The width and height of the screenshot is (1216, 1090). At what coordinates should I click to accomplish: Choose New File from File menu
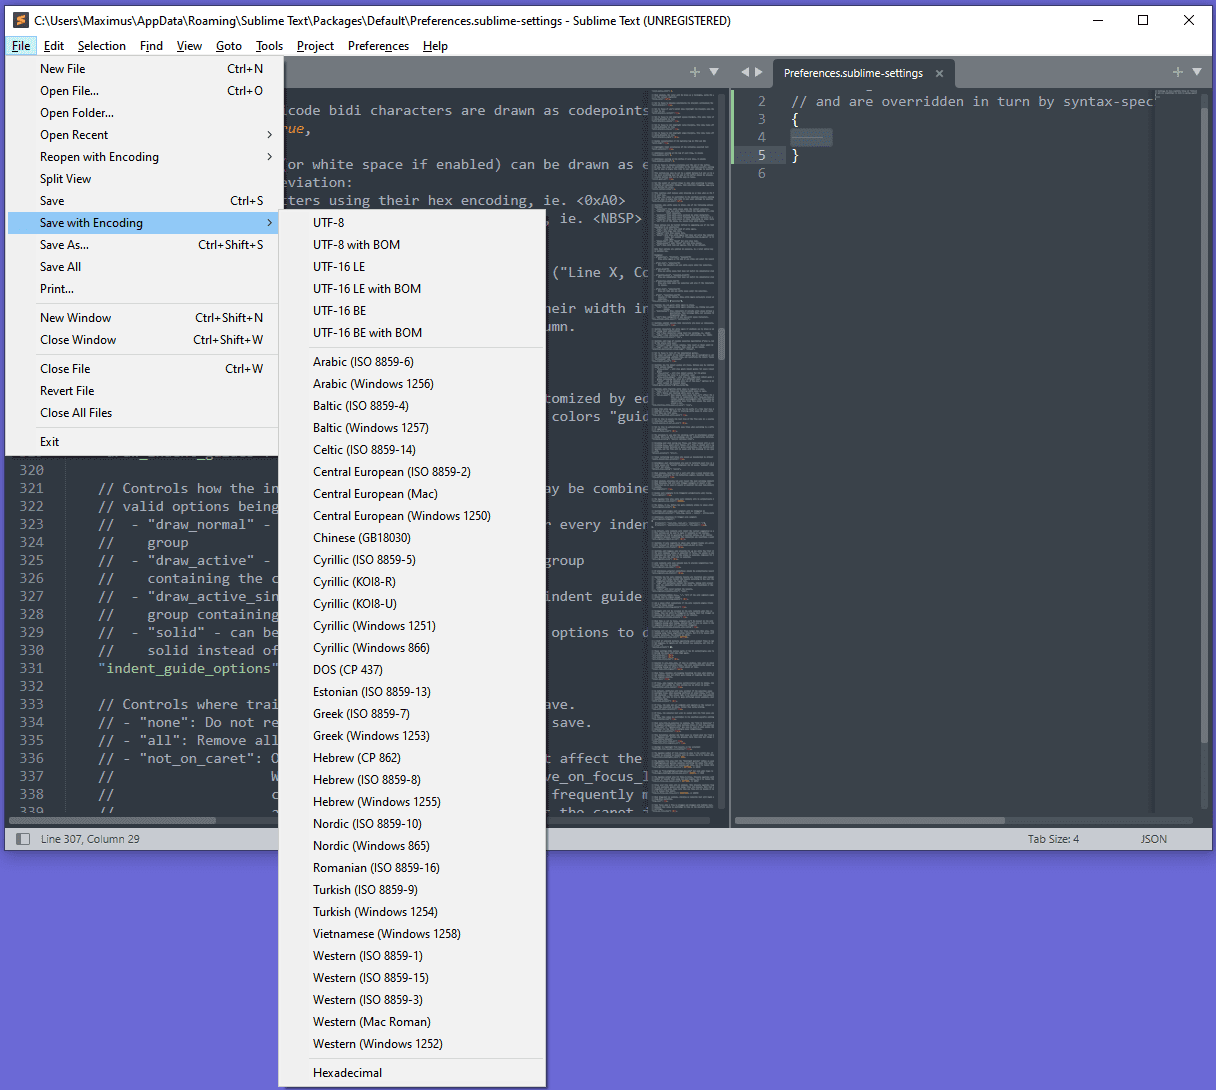(x=144, y=69)
